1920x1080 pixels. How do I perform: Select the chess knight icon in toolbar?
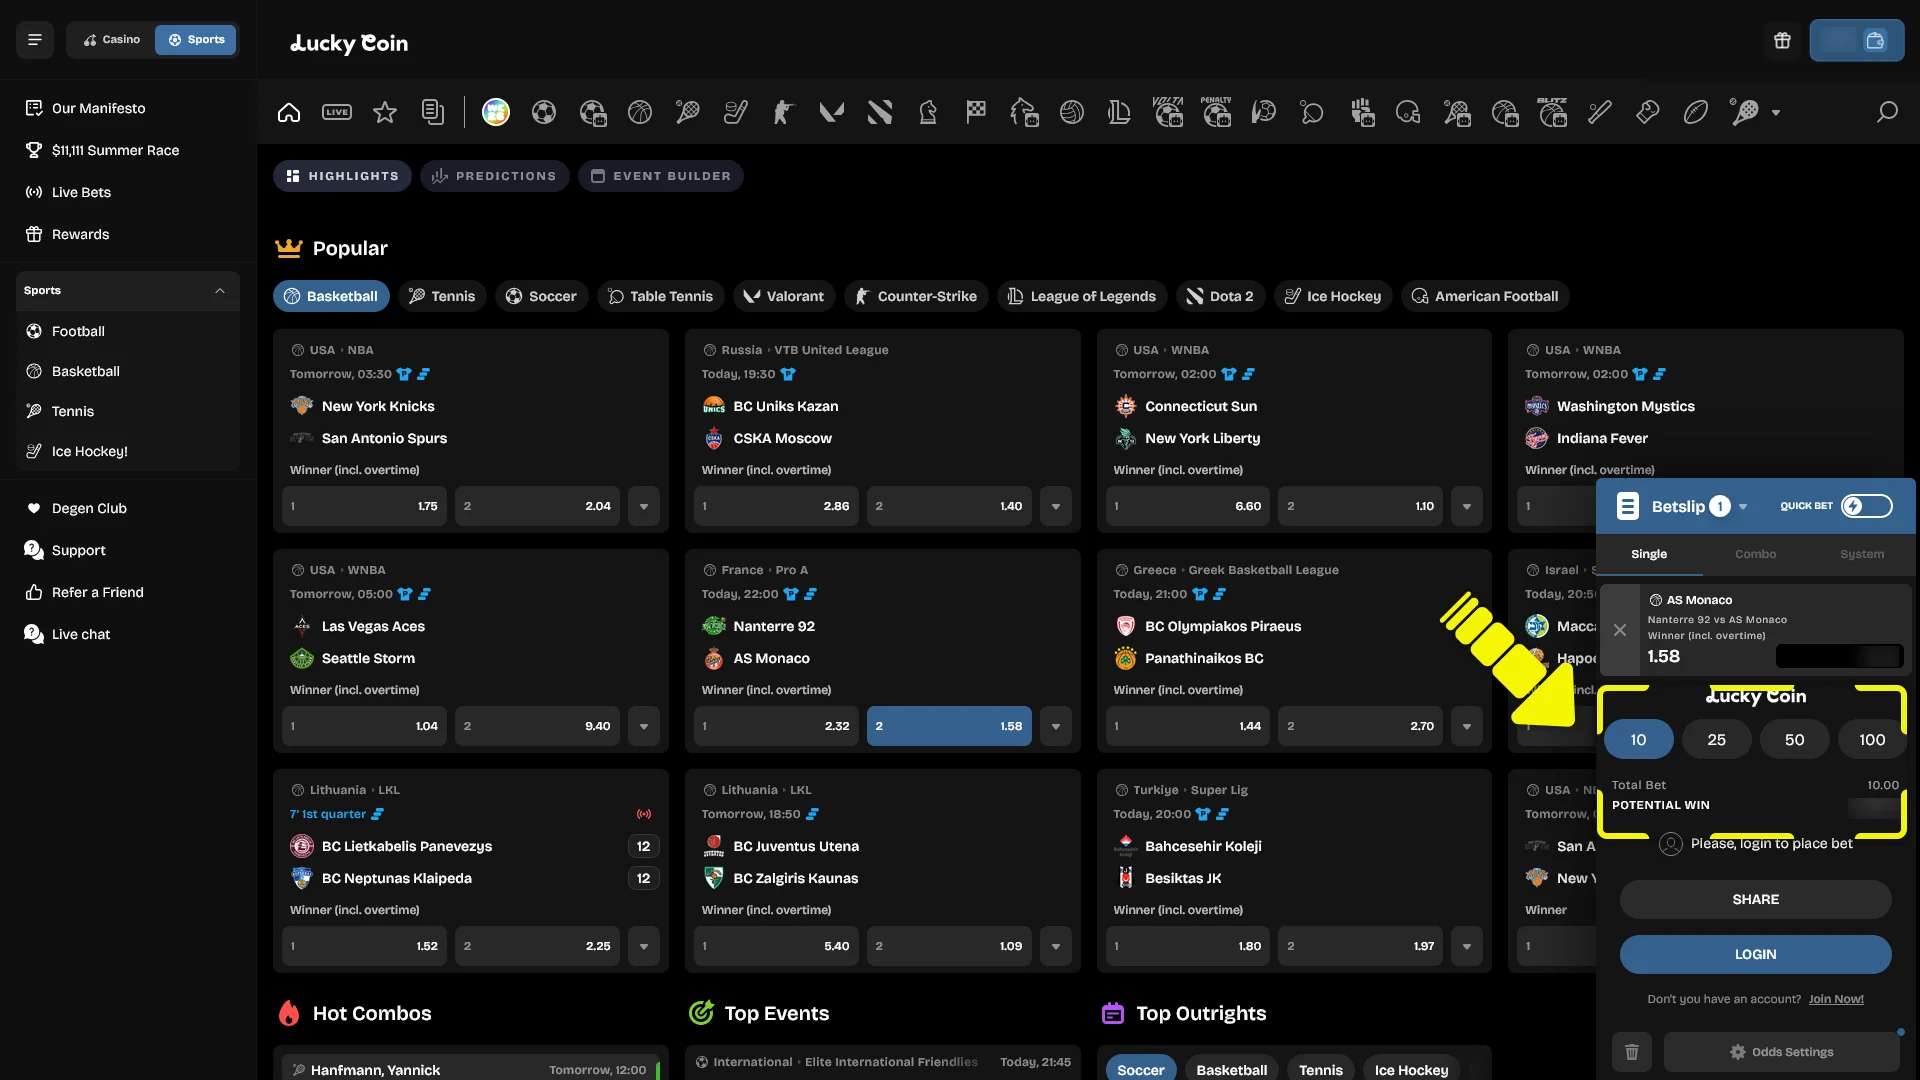coord(928,112)
